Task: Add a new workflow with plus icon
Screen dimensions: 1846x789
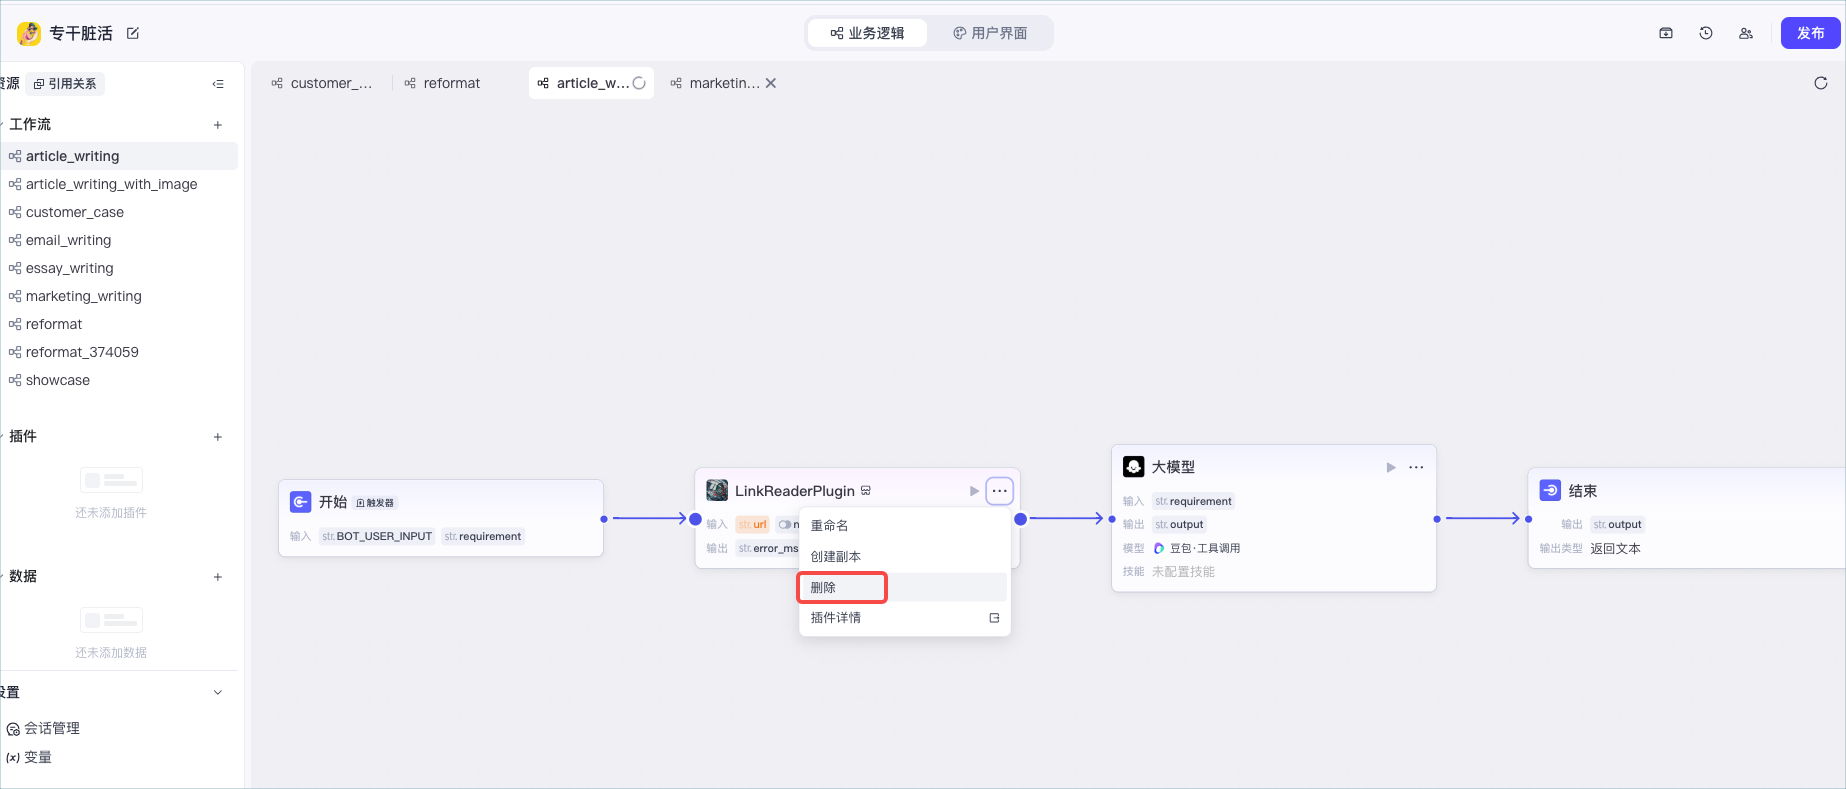Action: tap(218, 125)
